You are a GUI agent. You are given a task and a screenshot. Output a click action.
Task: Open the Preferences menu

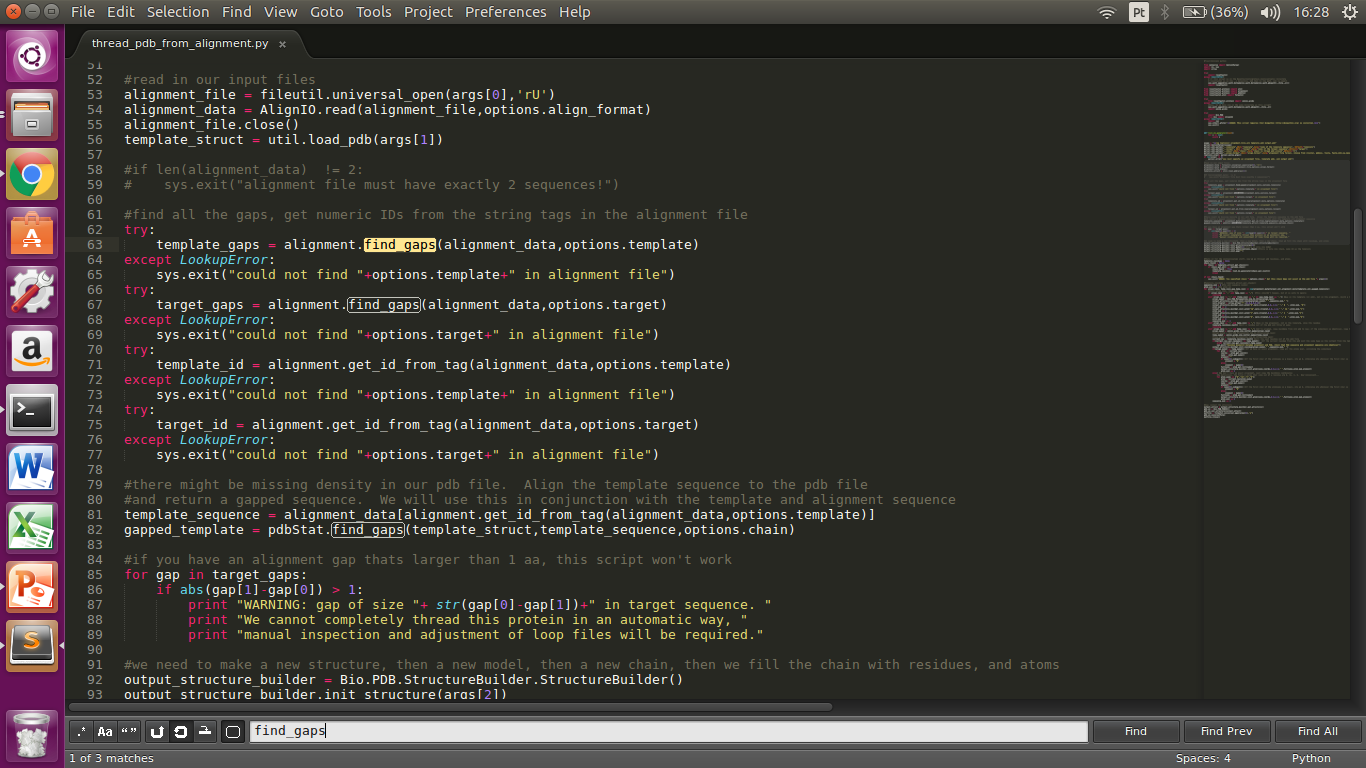click(507, 12)
